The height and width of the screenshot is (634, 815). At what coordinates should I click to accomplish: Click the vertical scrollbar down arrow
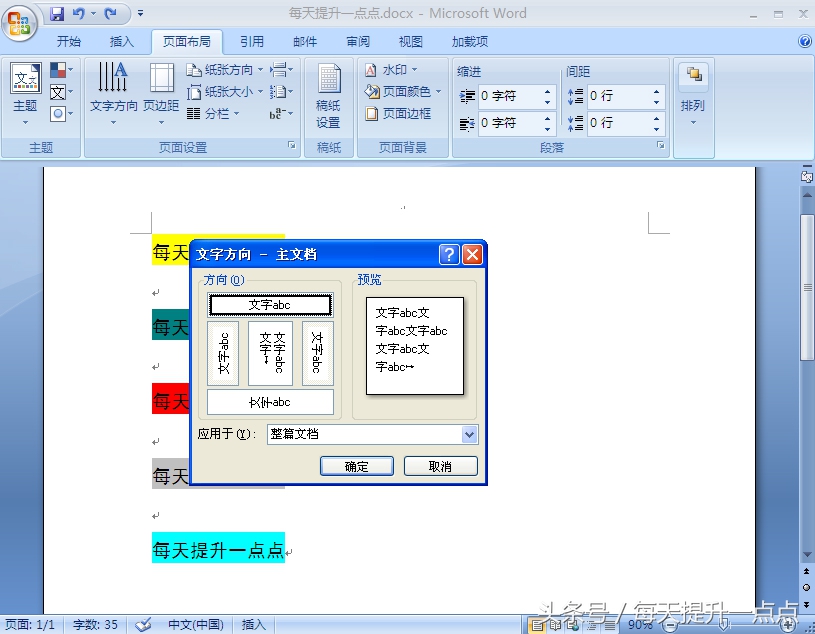(807, 554)
